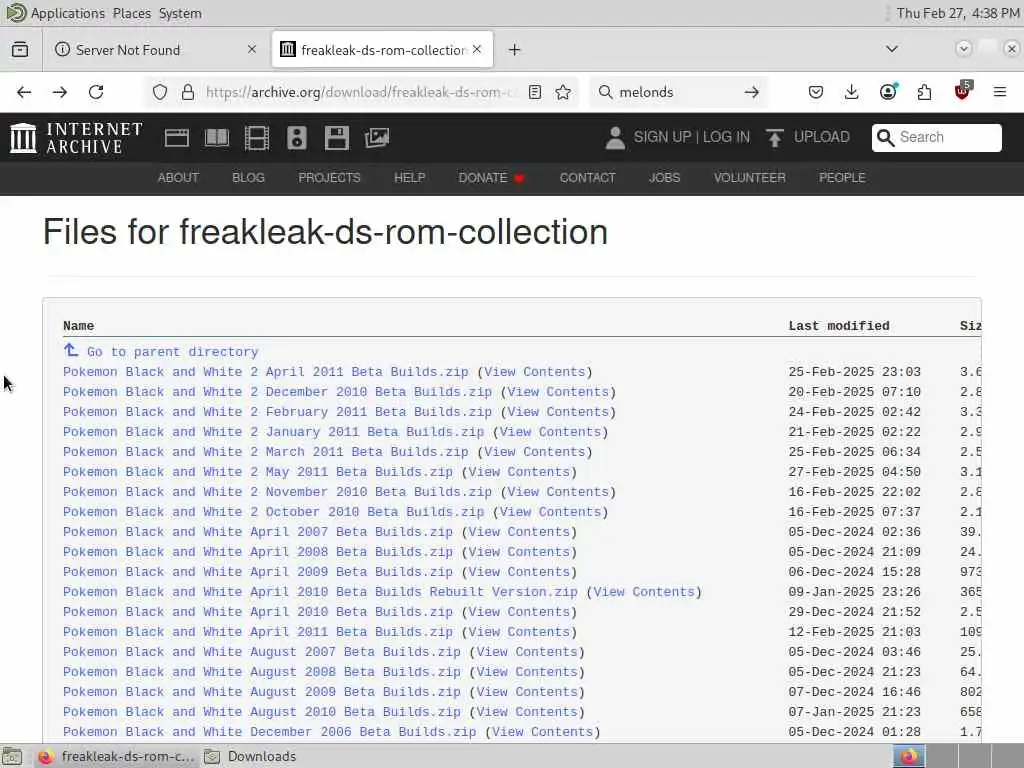Click the user avatar silhouette icon
Screen dimensions: 1024x768
tap(615, 138)
